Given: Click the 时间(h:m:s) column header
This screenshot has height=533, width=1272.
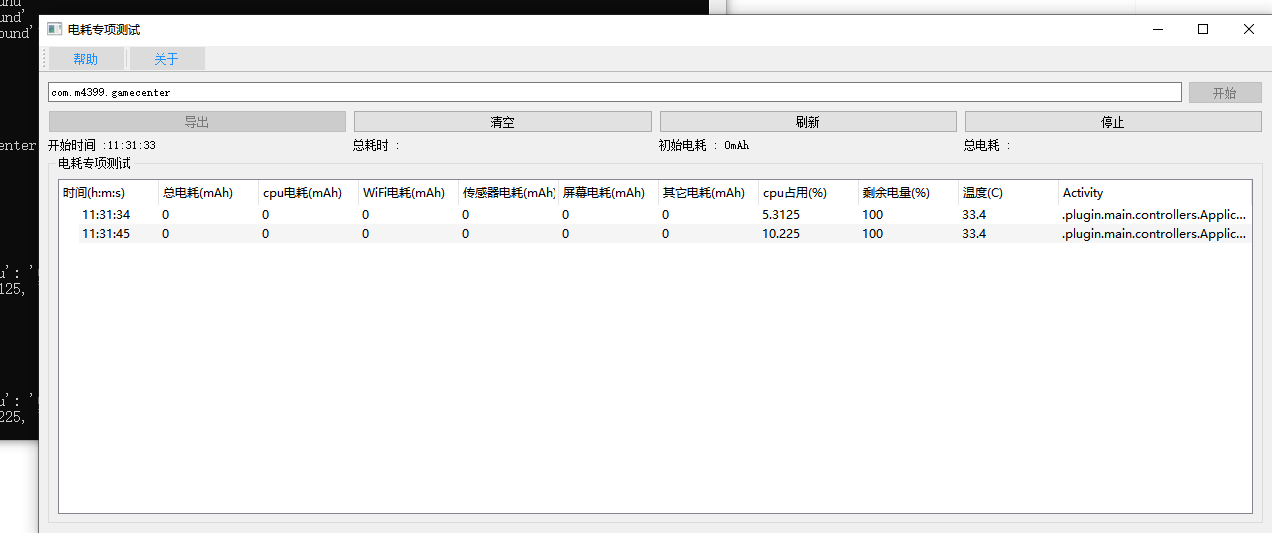Looking at the screenshot, I should tap(109, 193).
